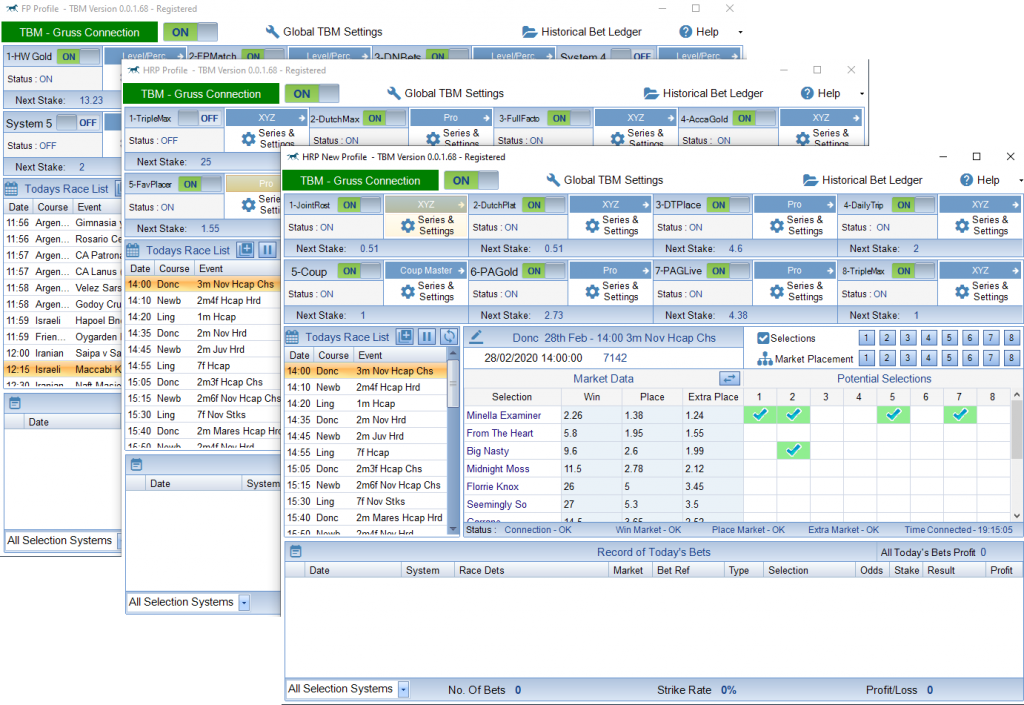This screenshot has height=705, width=1024.
Task: Select the 12:15 Israeli Maccabi row in the FP Profile window
Action: tap(63, 369)
